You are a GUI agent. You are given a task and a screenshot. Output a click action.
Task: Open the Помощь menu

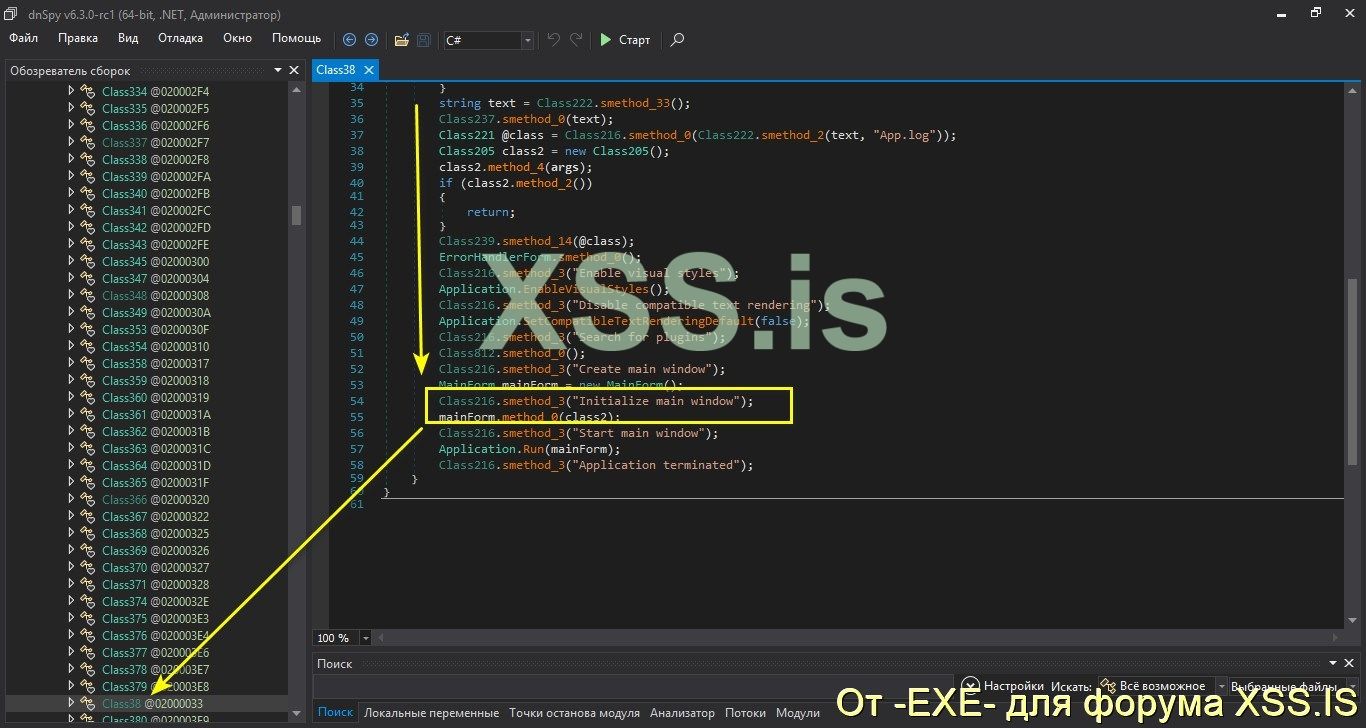[x=297, y=38]
